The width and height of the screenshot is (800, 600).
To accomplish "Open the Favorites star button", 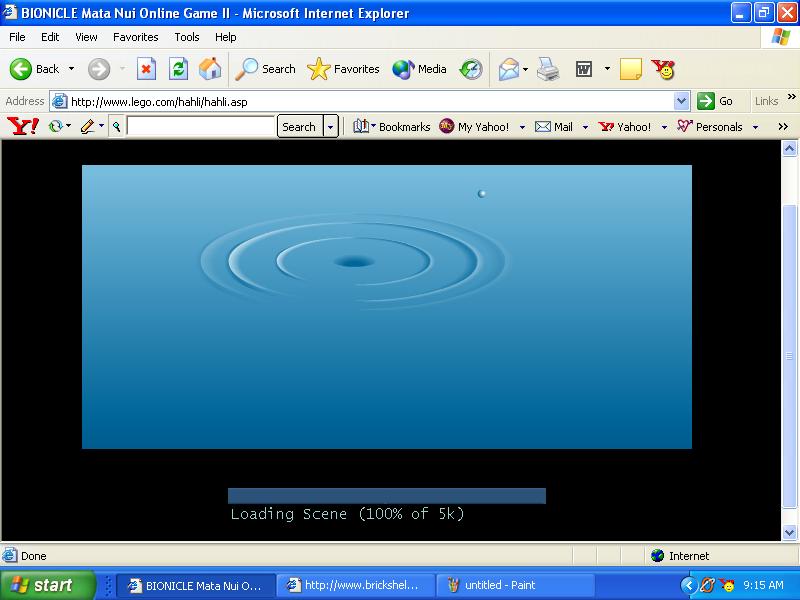I will point(343,69).
